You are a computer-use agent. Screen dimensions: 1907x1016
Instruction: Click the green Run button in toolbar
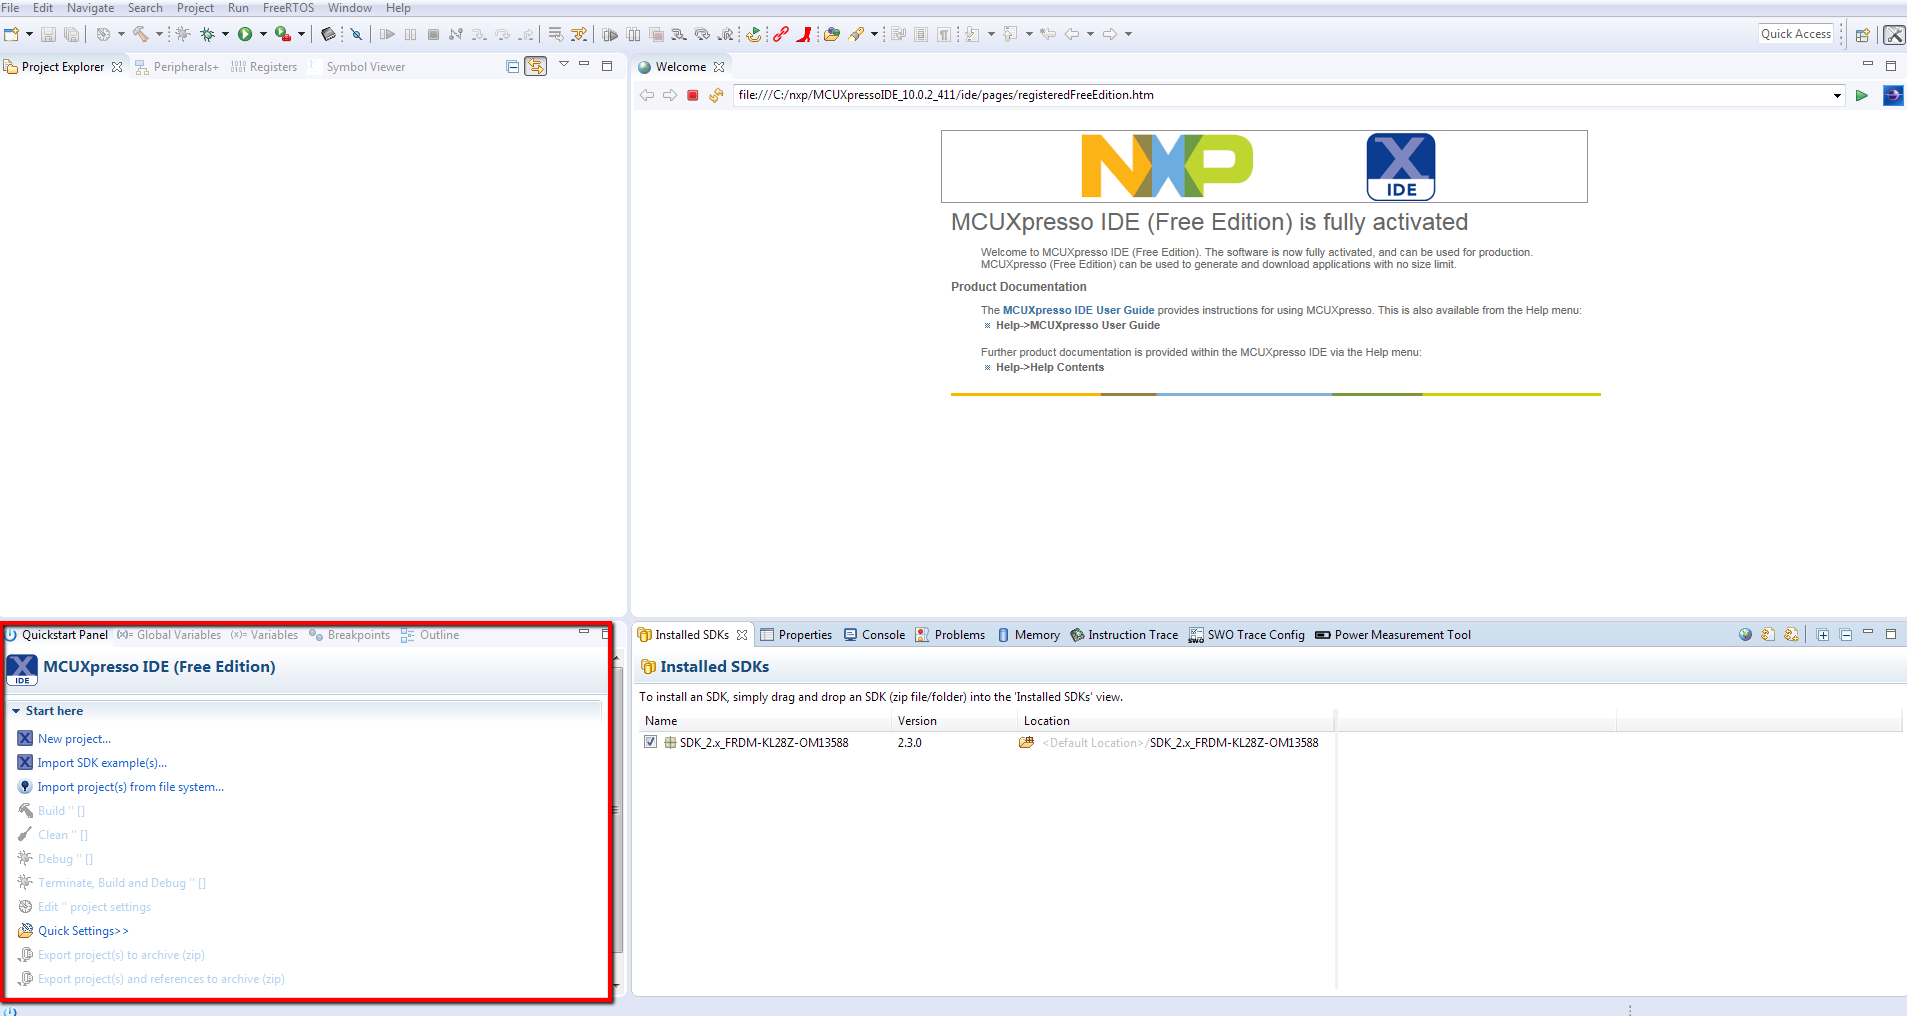tap(245, 34)
